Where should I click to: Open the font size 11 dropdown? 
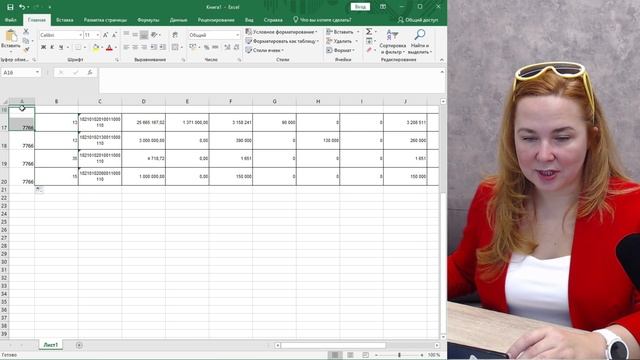click(x=98, y=36)
